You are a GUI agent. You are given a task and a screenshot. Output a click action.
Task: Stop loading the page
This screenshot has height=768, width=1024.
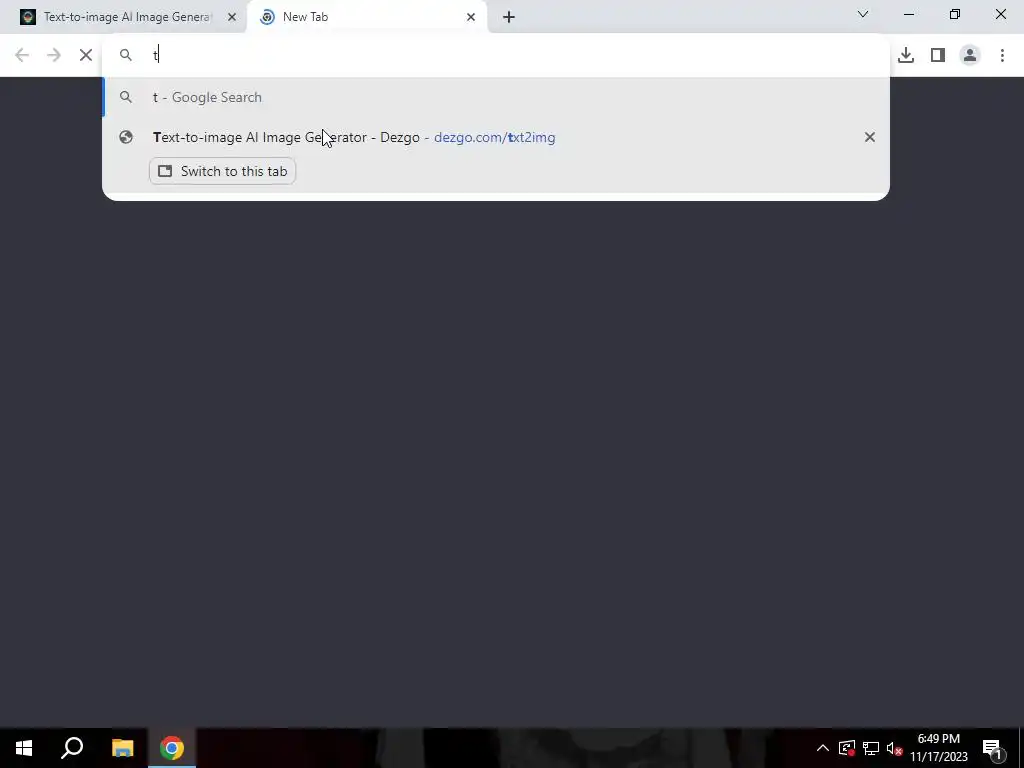click(x=86, y=56)
